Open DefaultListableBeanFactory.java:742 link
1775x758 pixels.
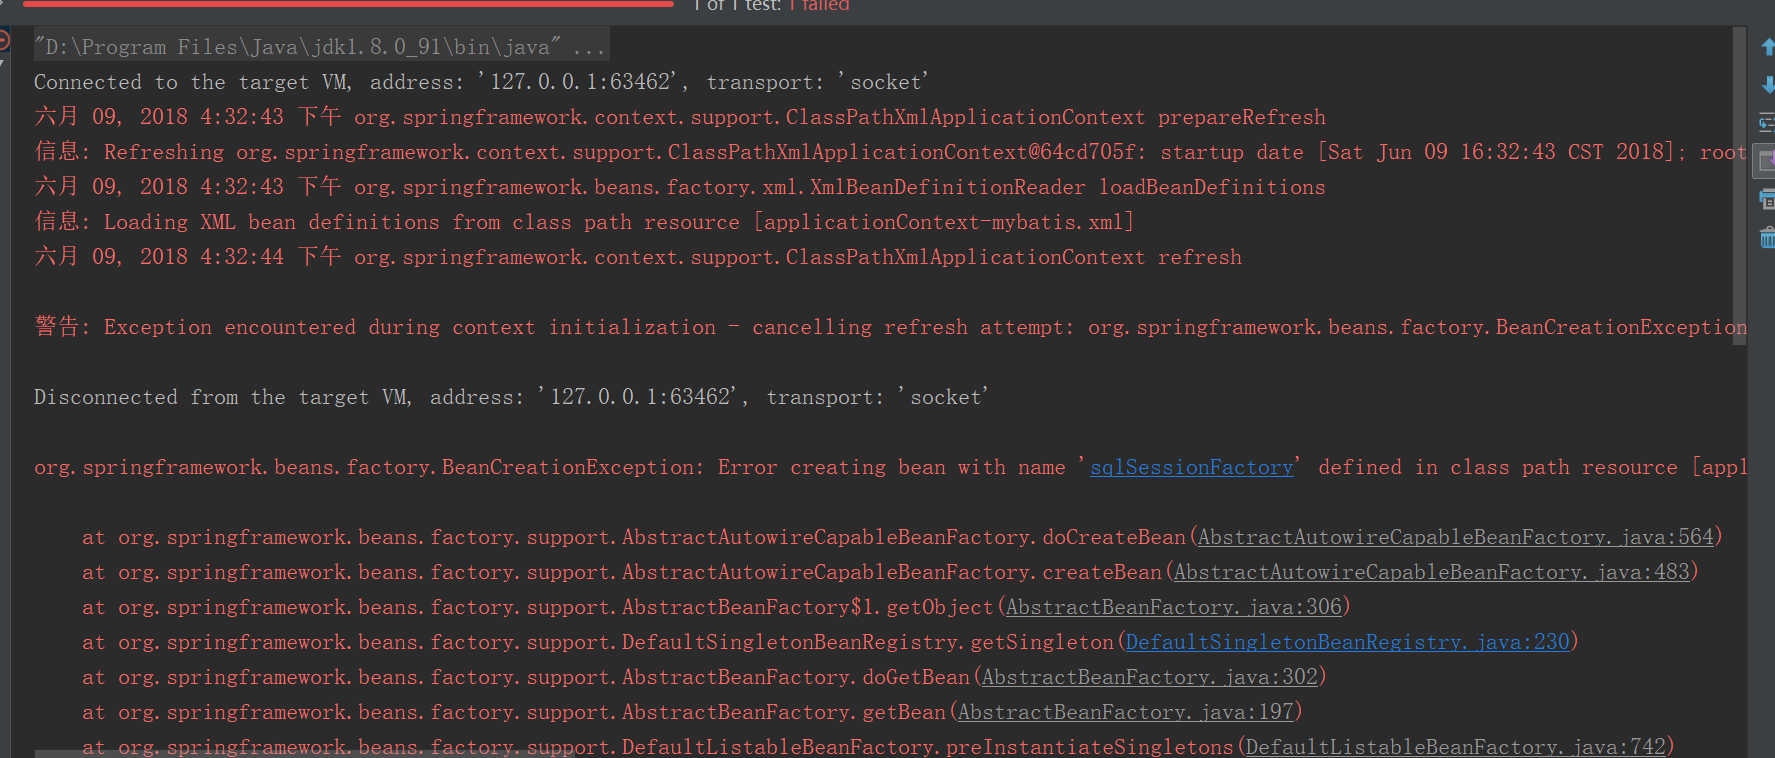[x=1455, y=747]
